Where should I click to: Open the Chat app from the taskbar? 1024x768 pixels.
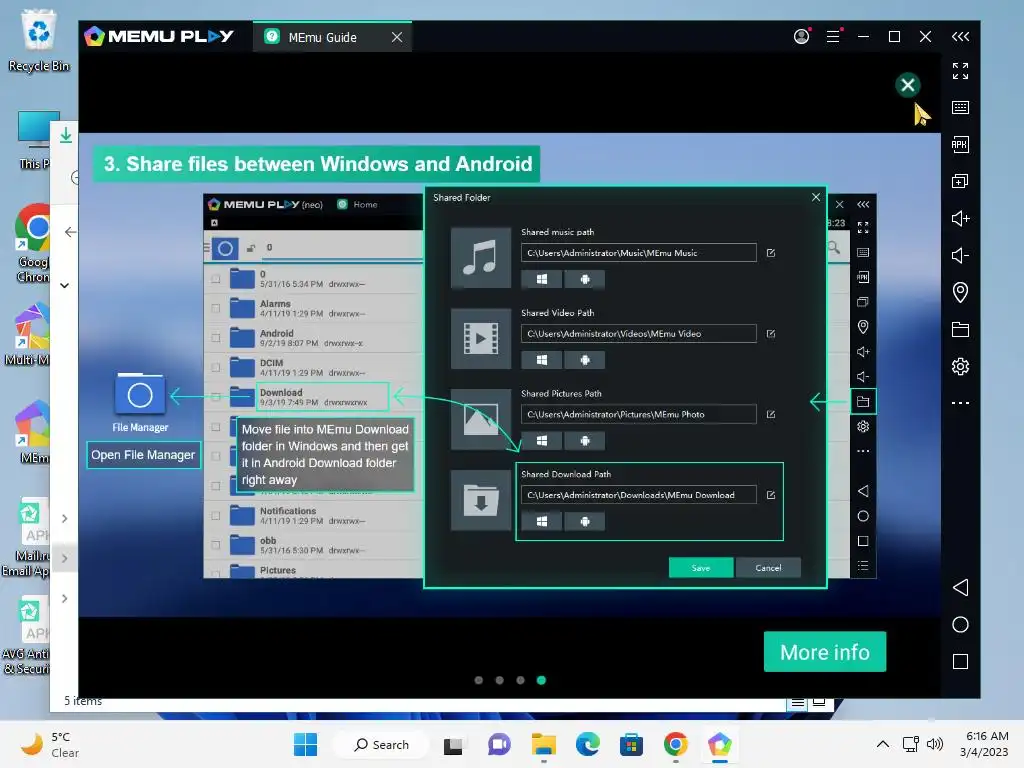(499, 744)
